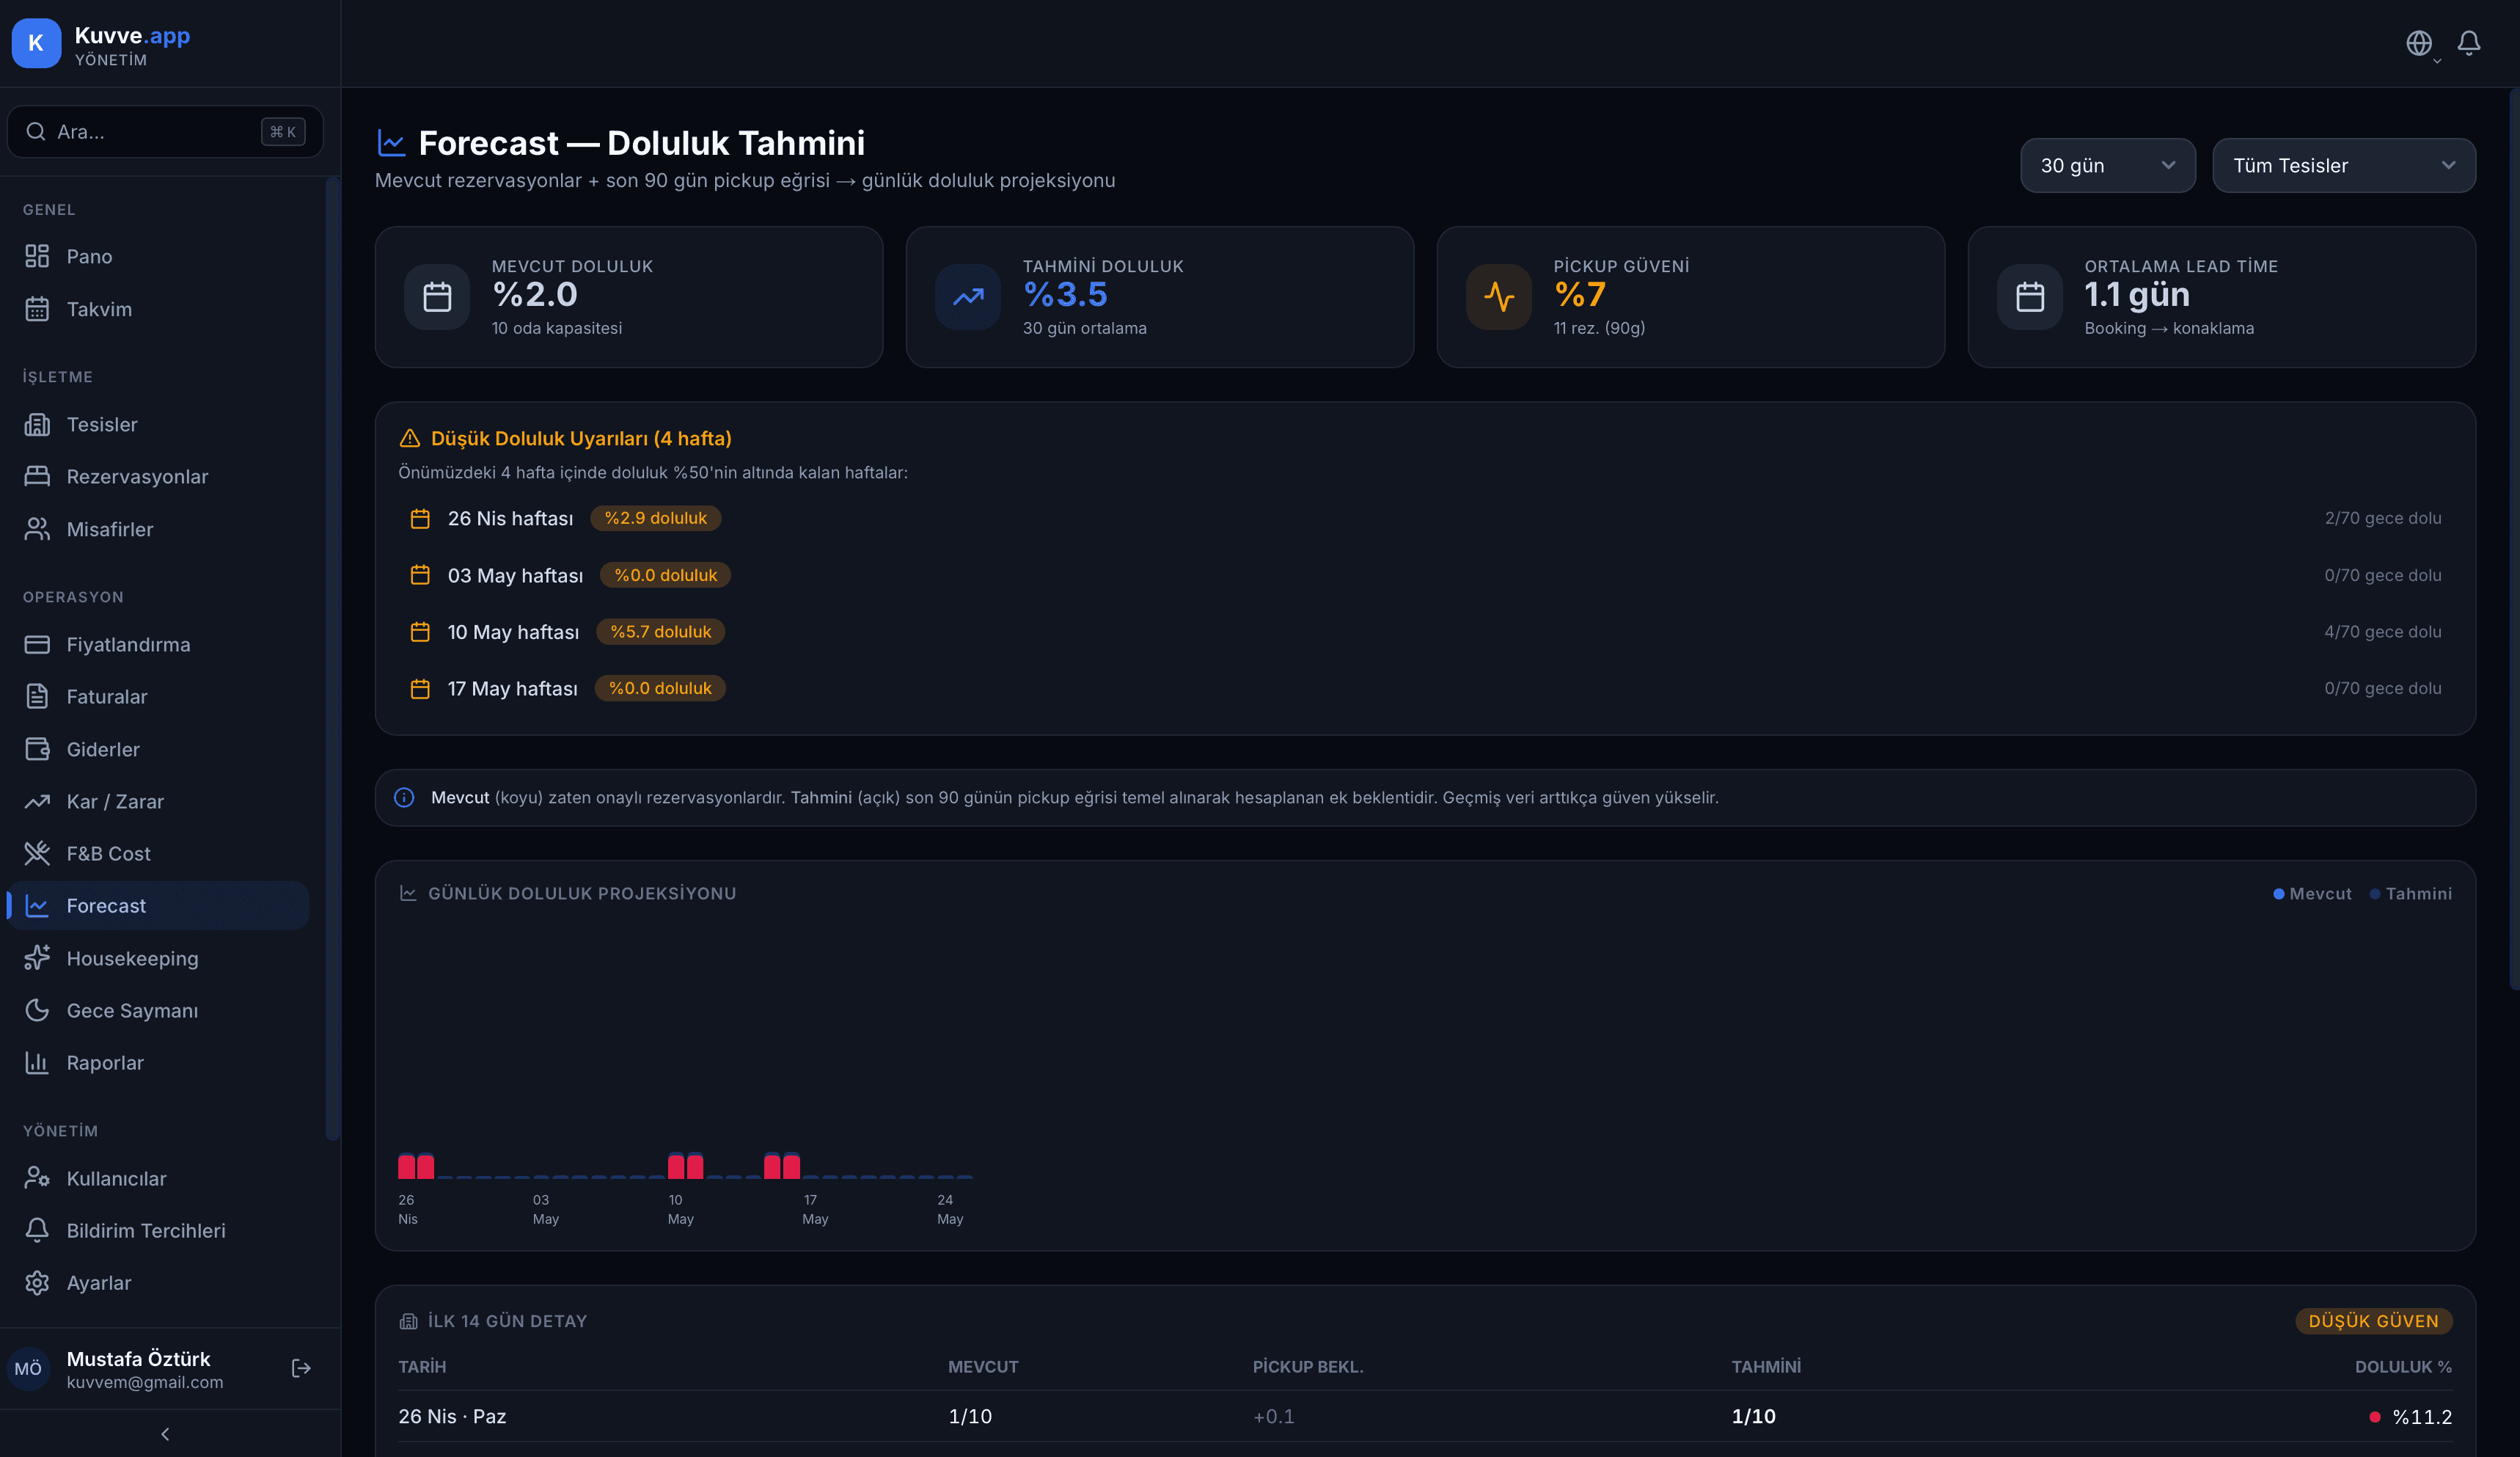Screen dimensions: 2520x1457
Task: Click the 26 Nis · Paz table cell
Action: pyautogui.click(x=452, y=1416)
